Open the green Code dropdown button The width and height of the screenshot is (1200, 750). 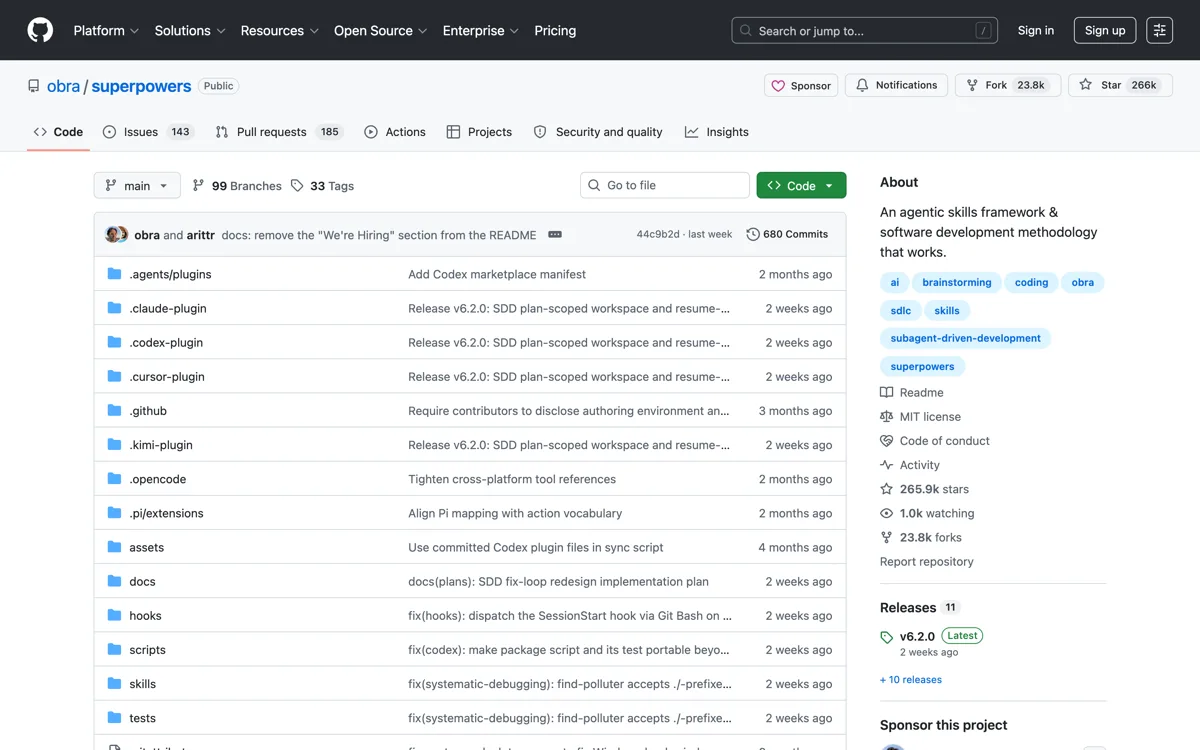pyautogui.click(x=801, y=185)
